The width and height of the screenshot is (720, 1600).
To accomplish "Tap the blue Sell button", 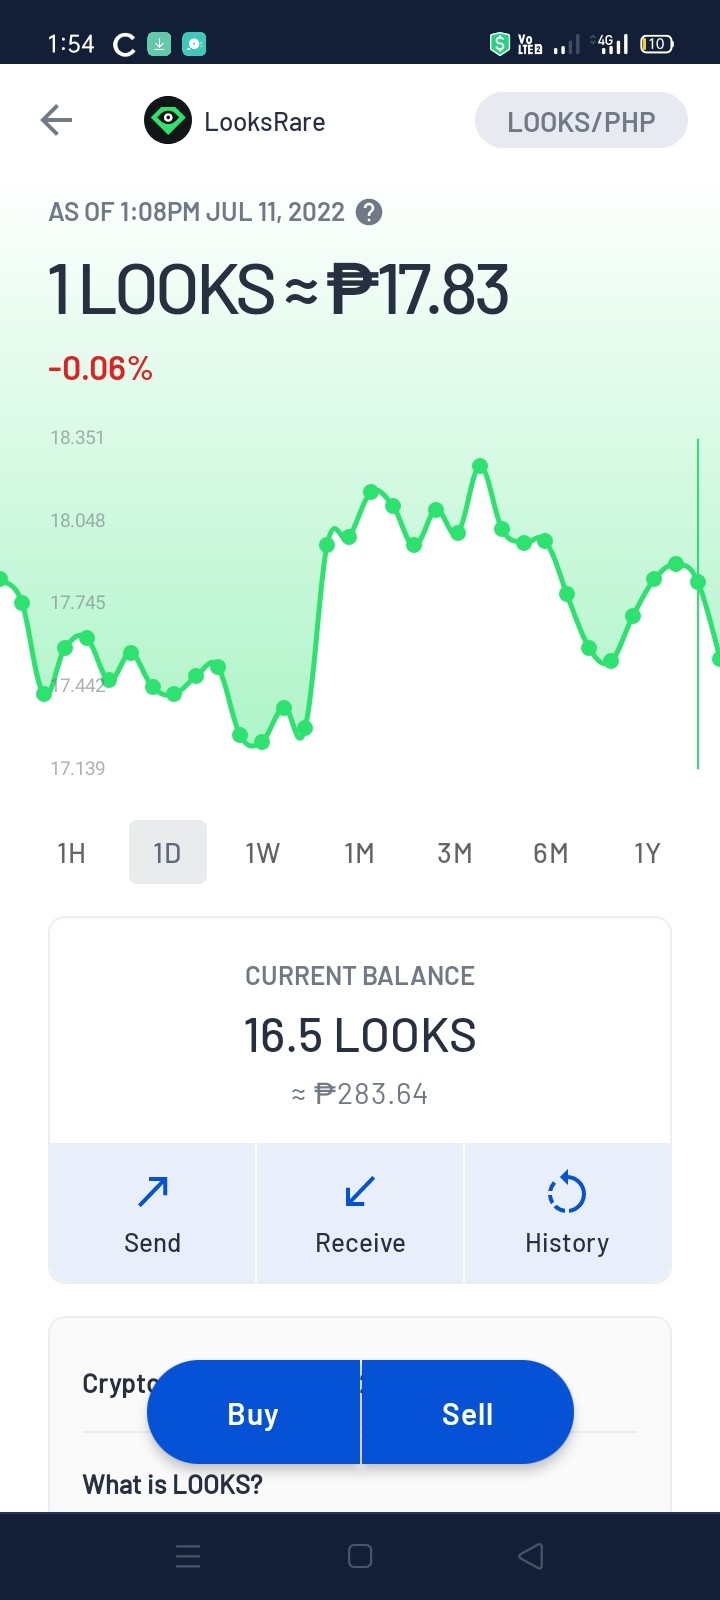I will pos(468,1414).
